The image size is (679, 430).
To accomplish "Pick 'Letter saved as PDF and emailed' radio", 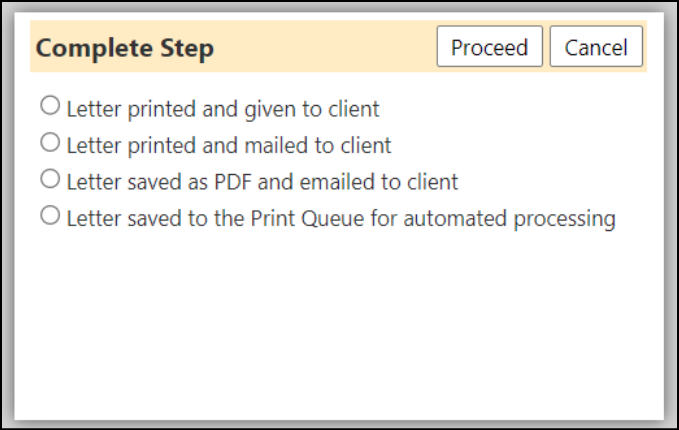I will point(50,178).
